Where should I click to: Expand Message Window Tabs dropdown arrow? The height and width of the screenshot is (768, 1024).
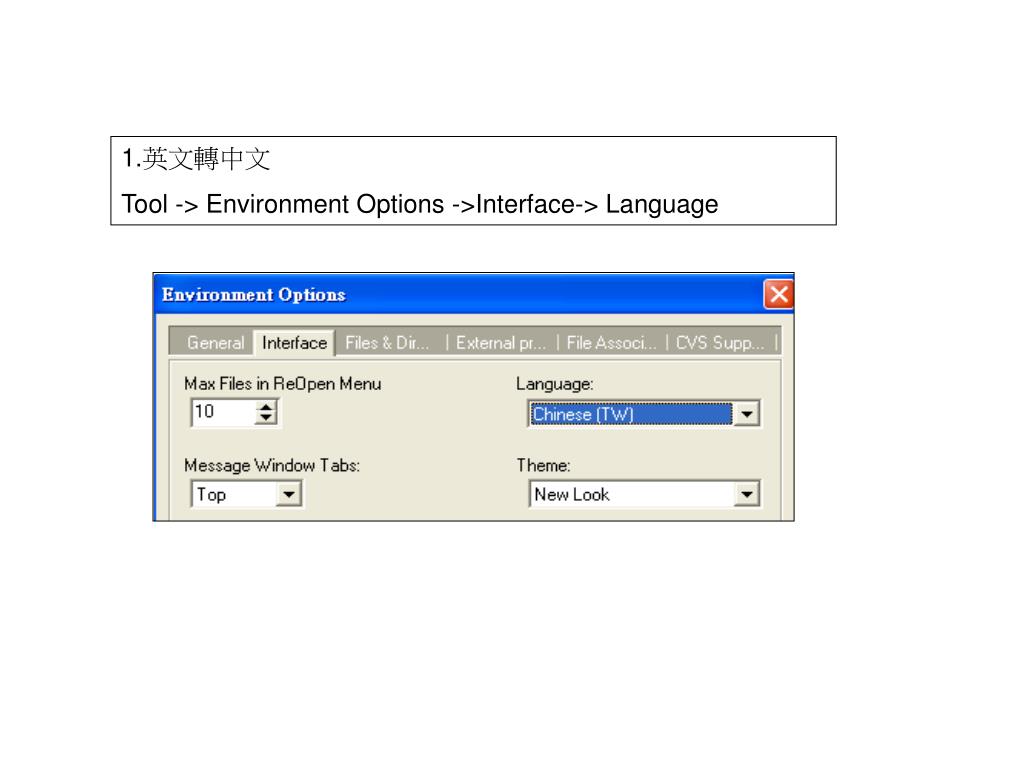click(288, 494)
